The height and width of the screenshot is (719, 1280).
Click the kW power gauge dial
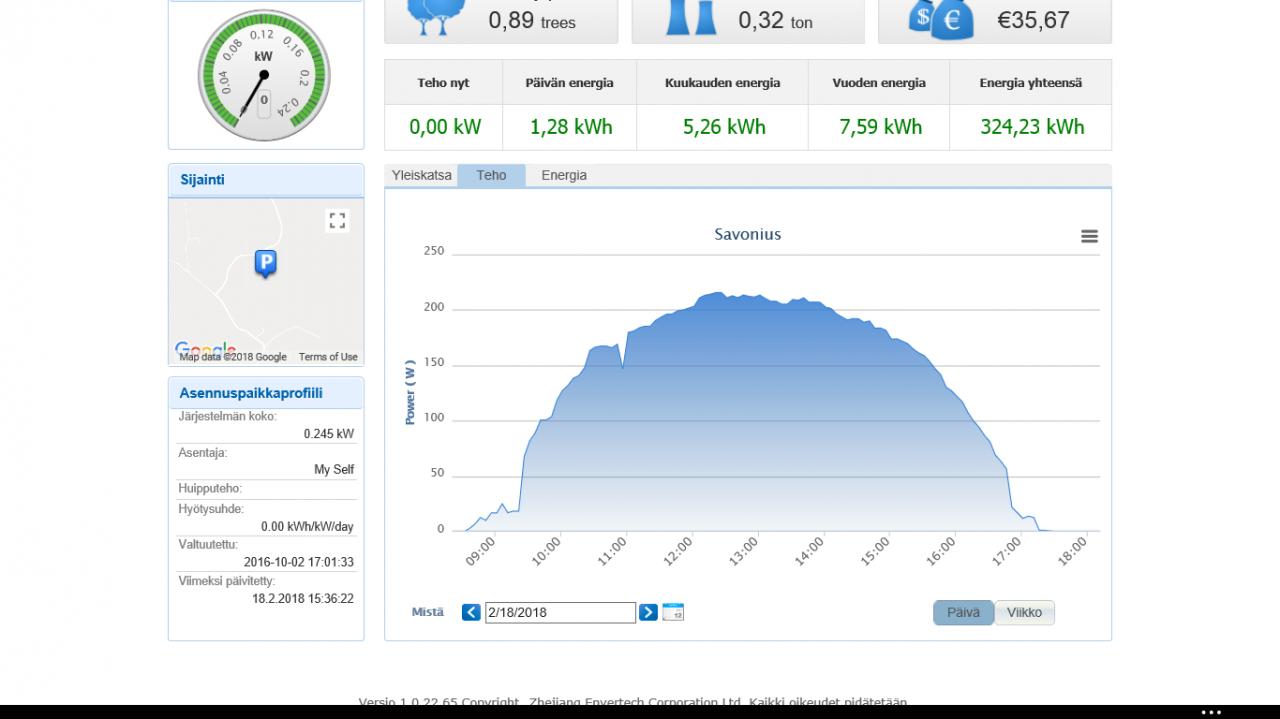tap(264, 76)
